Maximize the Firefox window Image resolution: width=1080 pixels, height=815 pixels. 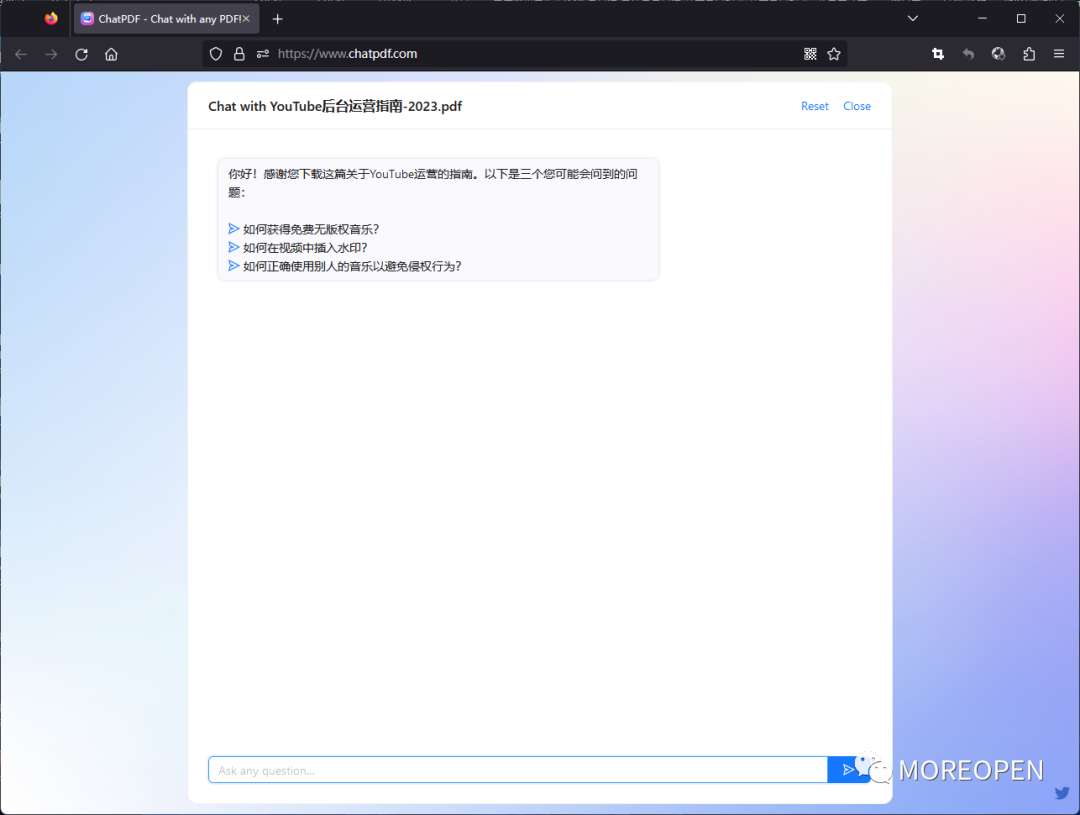tap(1021, 19)
